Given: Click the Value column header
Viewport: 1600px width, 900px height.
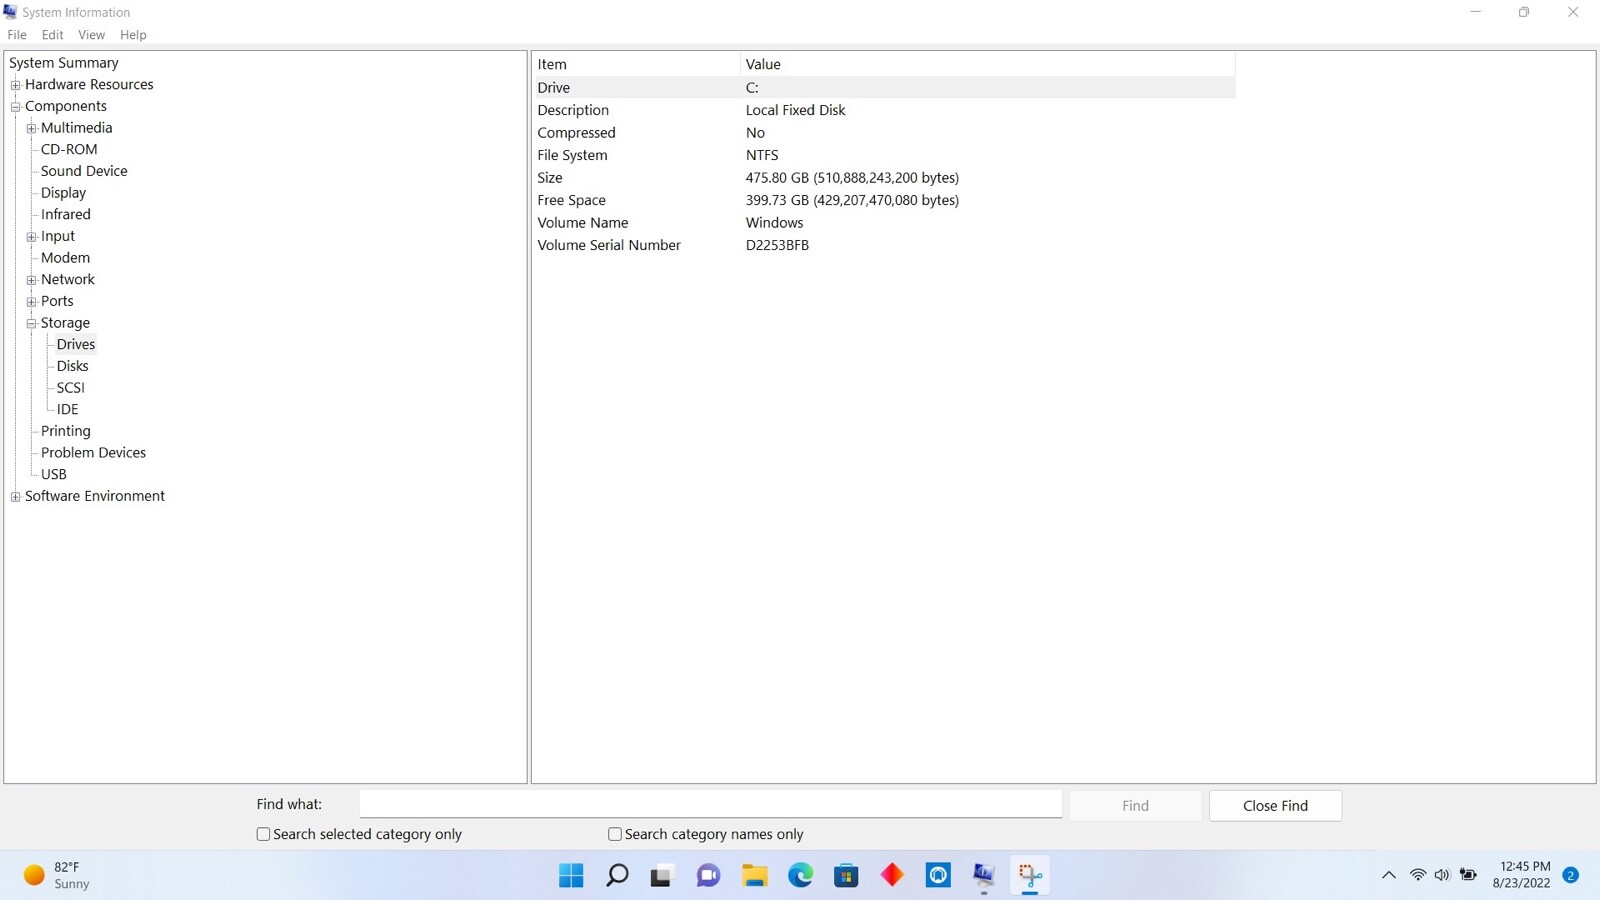Looking at the screenshot, I should click(x=988, y=64).
